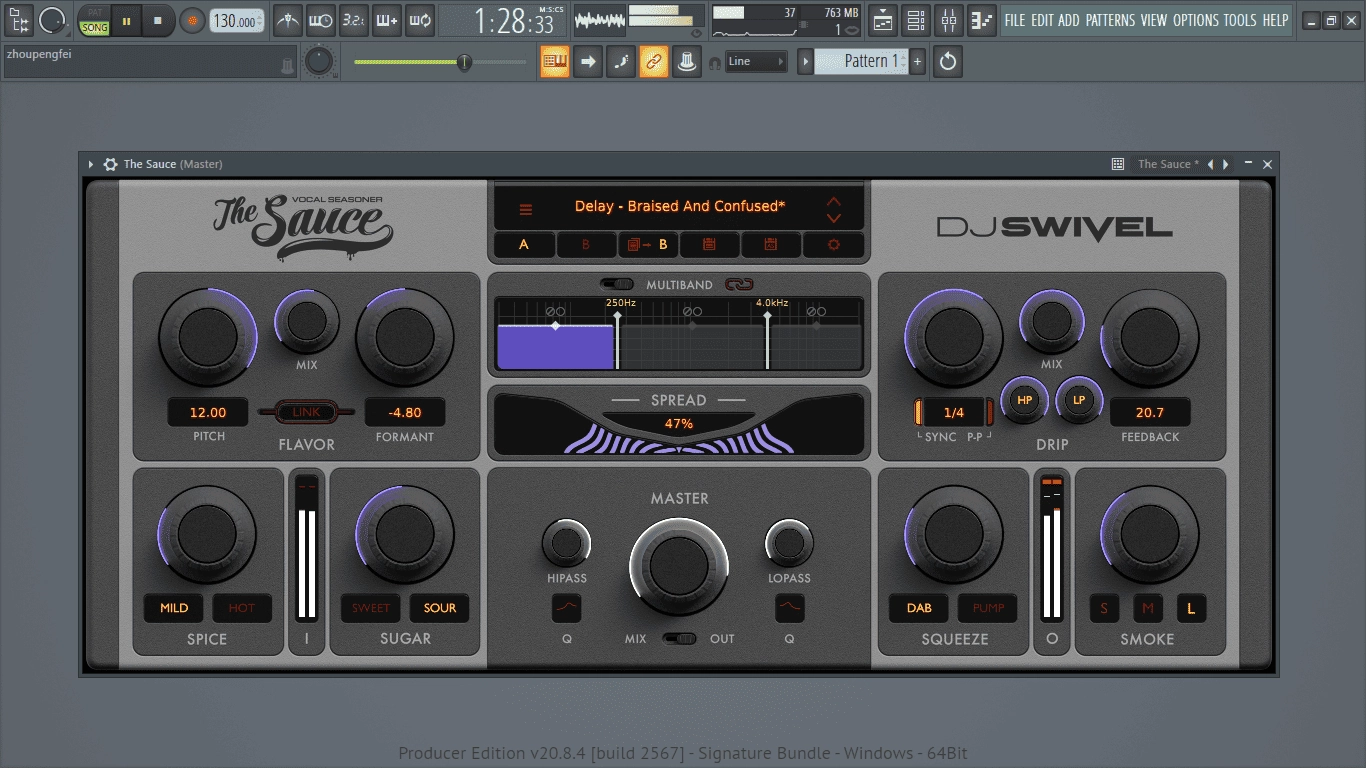This screenshot has height=768, width=1366.
Task: Click the Save preset disk icon
Action: 709,244
